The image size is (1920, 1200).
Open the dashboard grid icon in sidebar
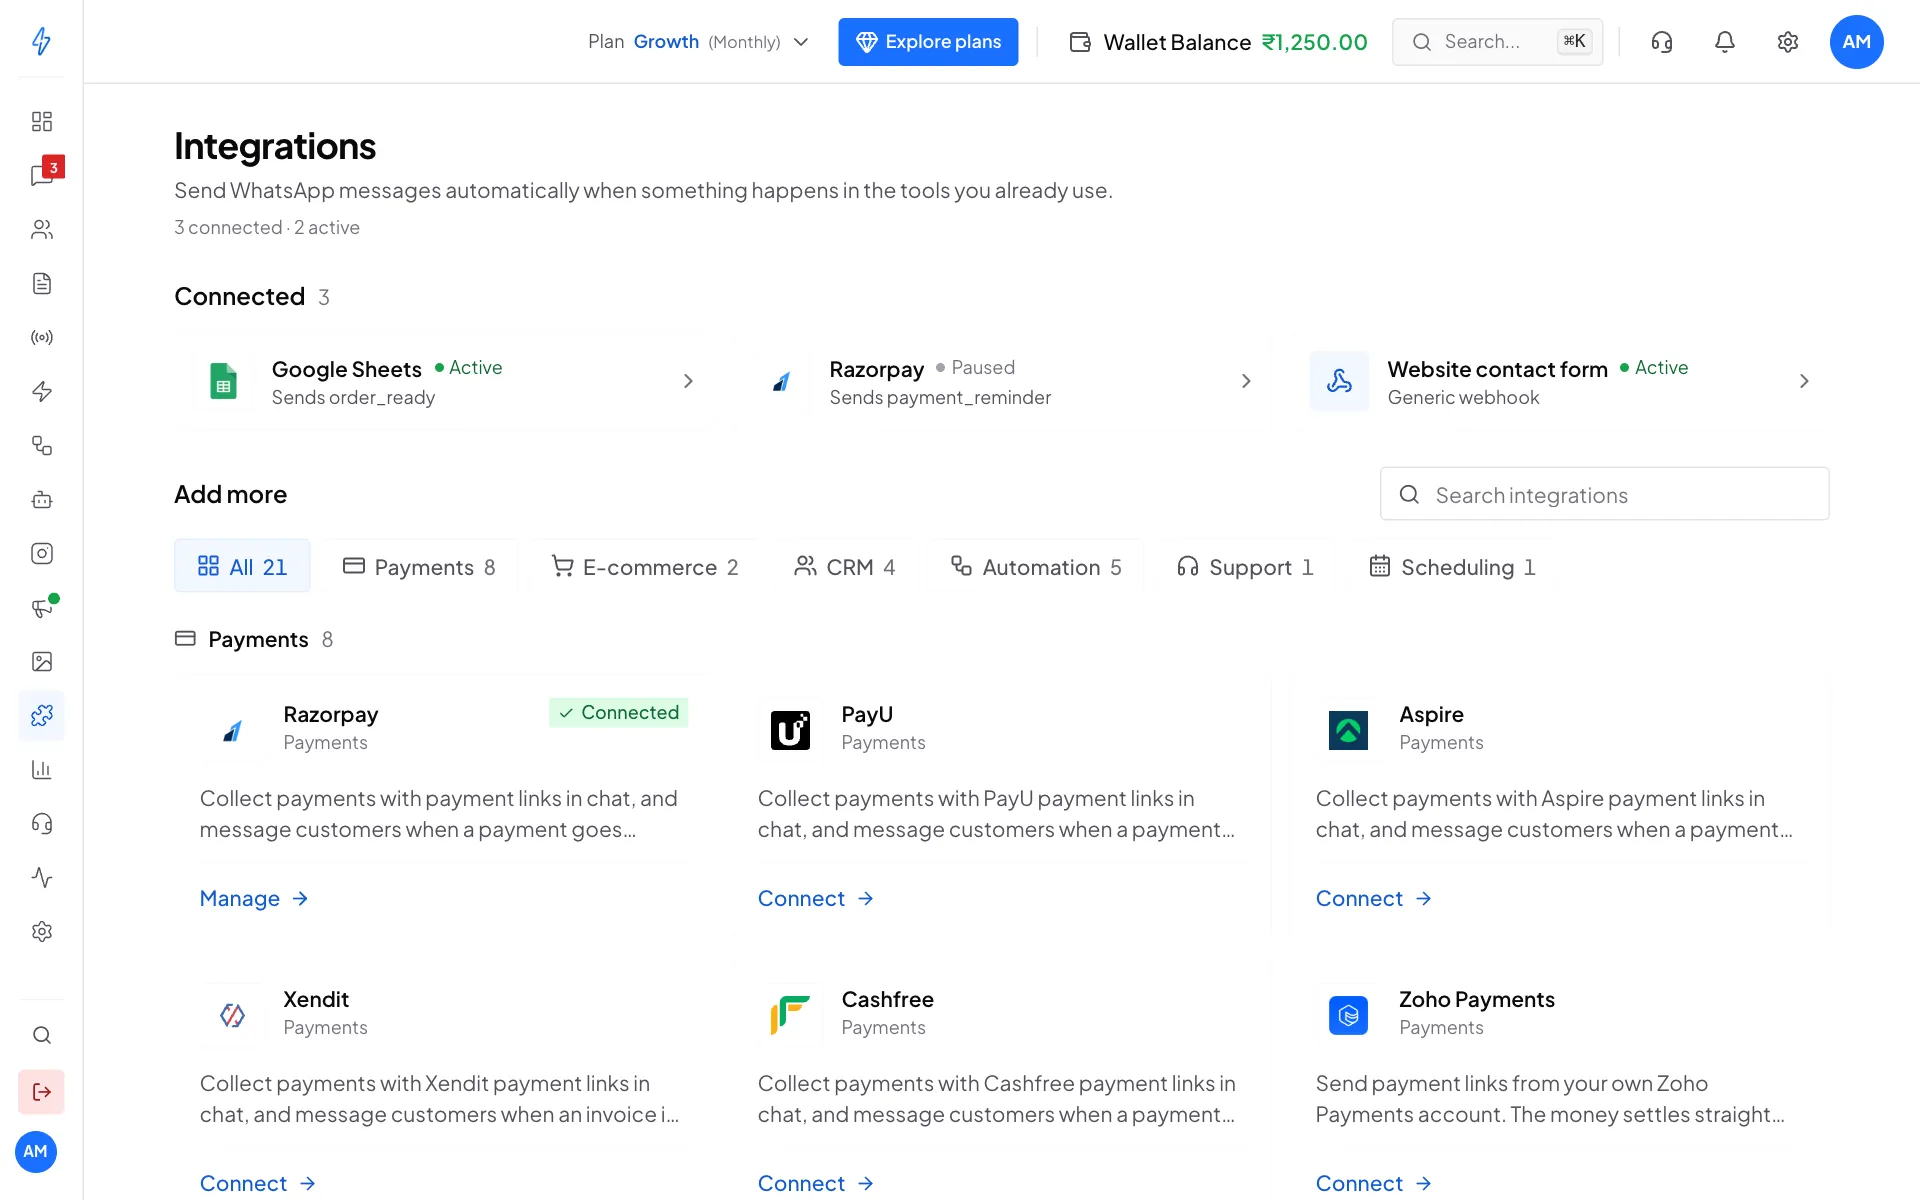(41, 122)
